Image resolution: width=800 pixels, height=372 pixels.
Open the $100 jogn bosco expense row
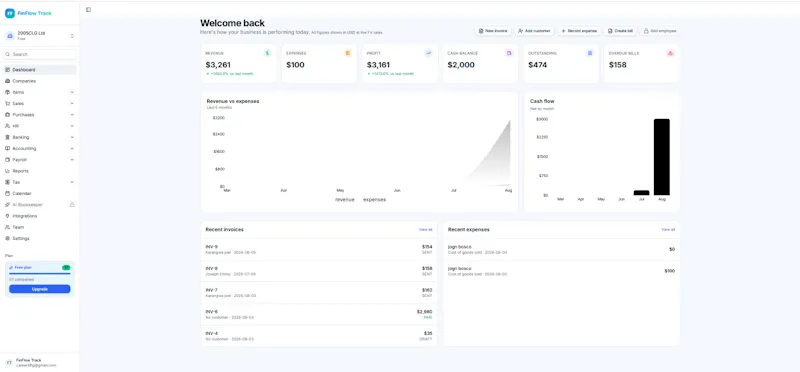[561, 271]
